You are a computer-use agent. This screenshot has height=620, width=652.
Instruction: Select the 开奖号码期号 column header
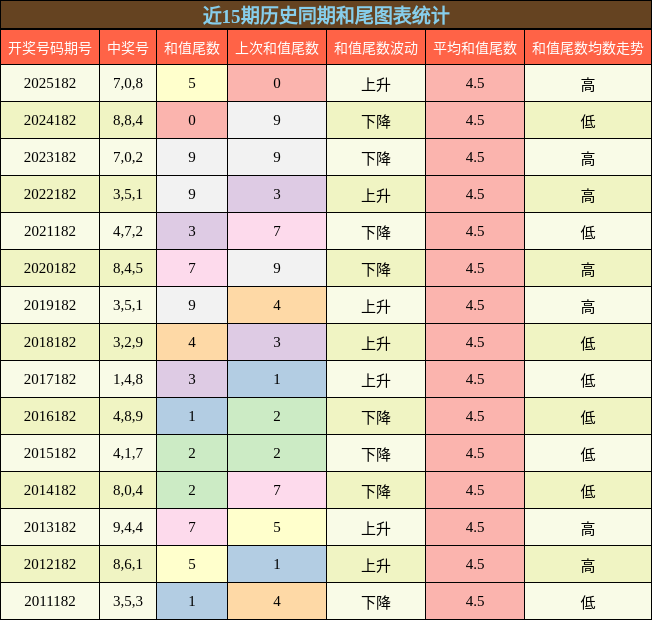[50, 47]
